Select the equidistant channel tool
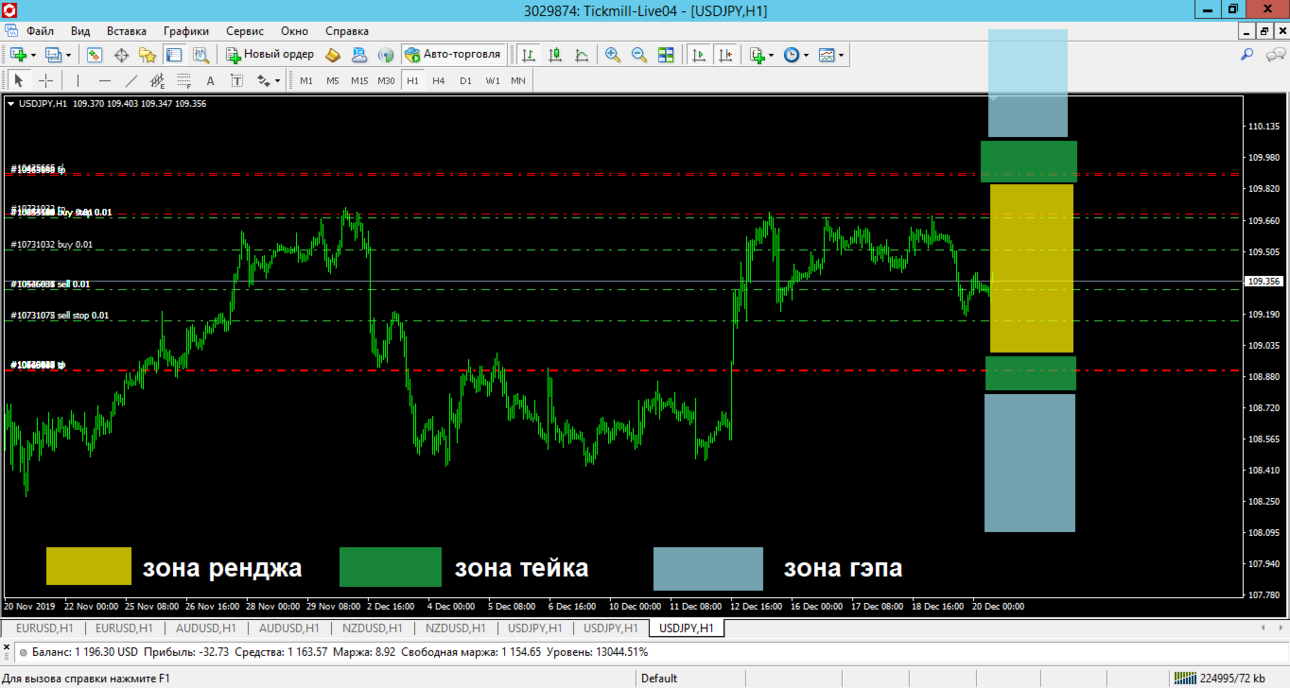Screen dimensions: 1290x688 [x=157, y=81]
